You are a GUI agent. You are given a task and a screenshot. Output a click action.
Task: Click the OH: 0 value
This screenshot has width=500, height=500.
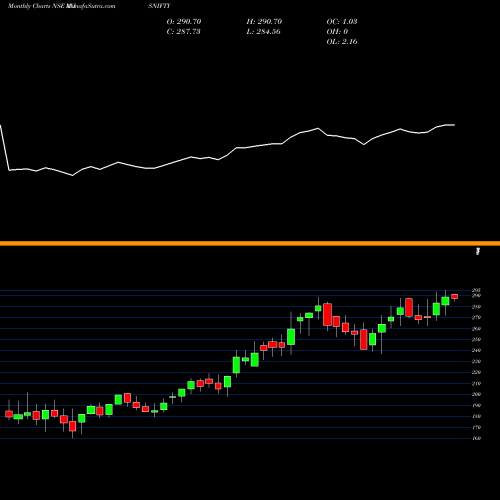tap(337, 32)
